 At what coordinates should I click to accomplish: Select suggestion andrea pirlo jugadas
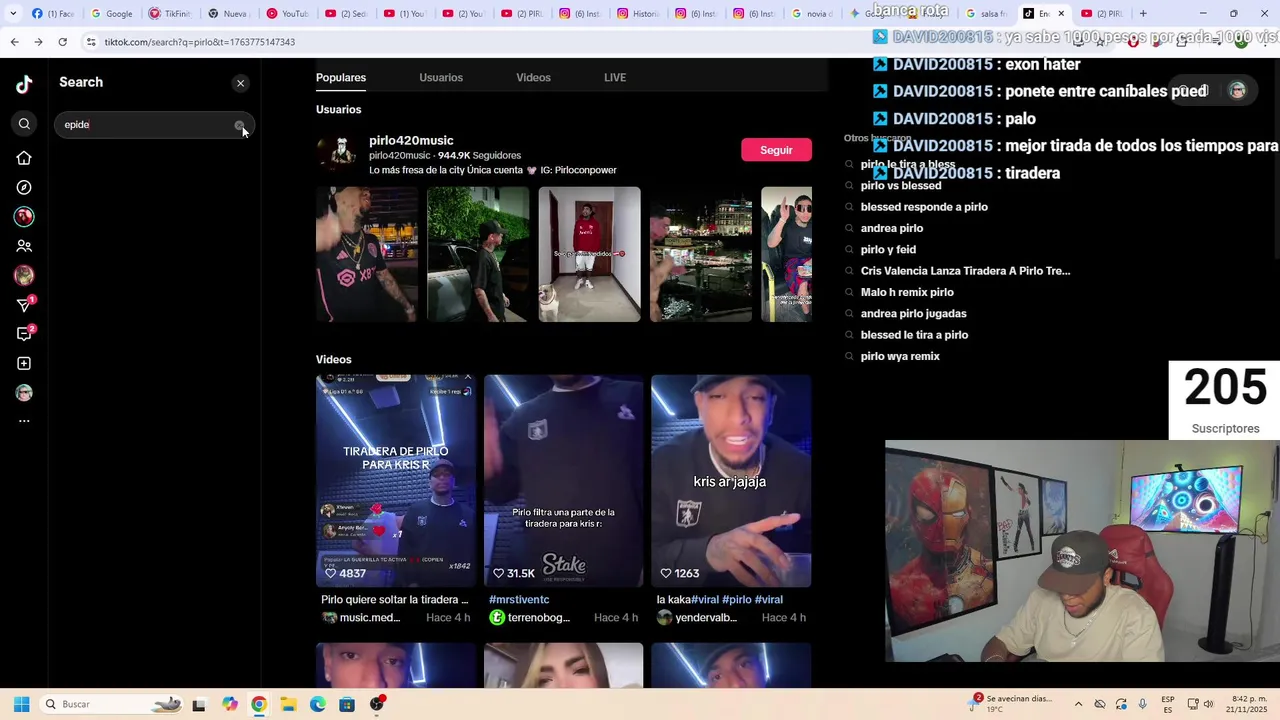pos(914,314)
